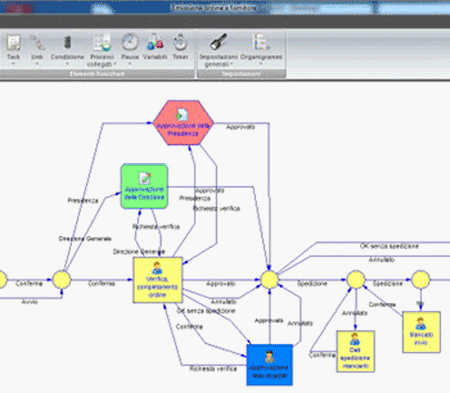
Task: Select the Dati spedizione mancanti node
Action: point(355,351)
